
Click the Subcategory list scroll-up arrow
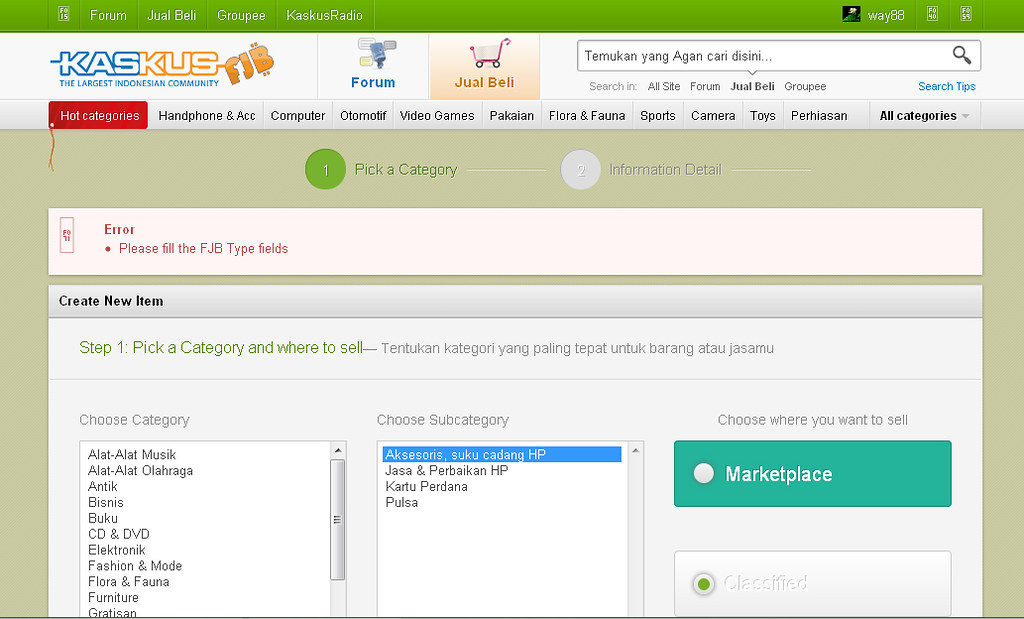point(635,450)
